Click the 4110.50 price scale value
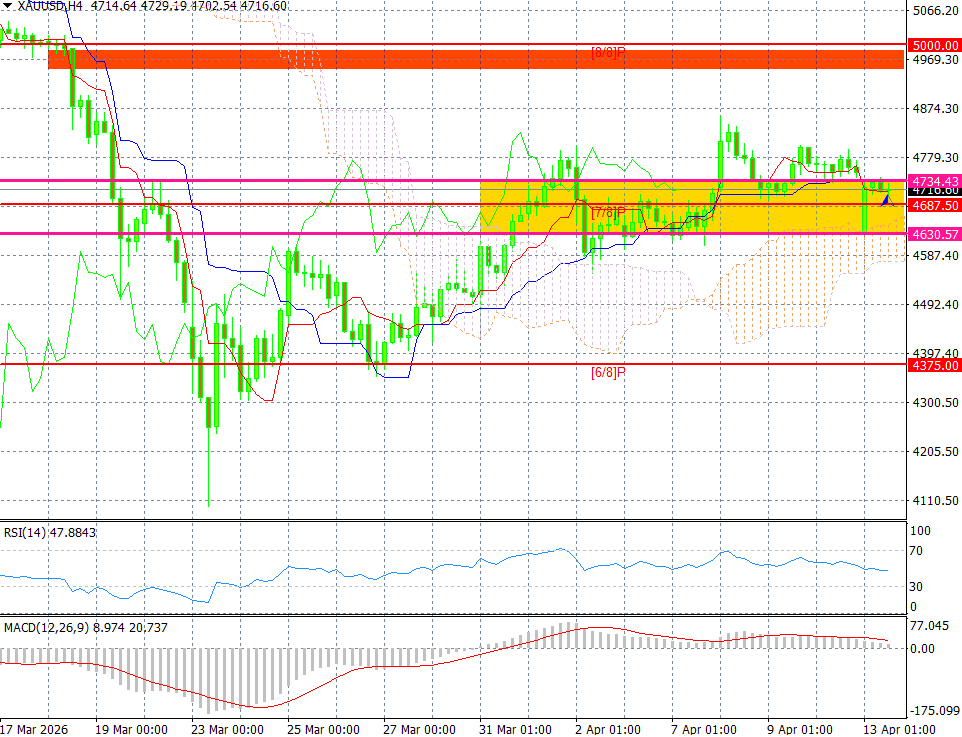 pos(936,501)
